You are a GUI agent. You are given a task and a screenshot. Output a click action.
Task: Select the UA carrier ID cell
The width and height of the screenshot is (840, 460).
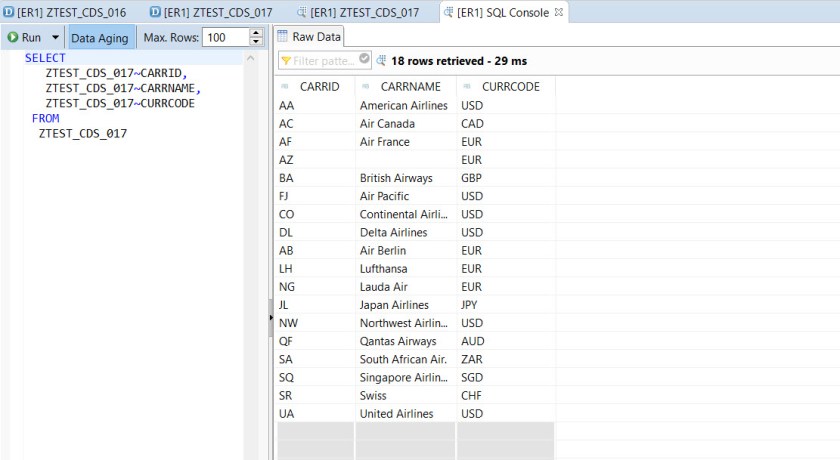[x=314, y=414]
